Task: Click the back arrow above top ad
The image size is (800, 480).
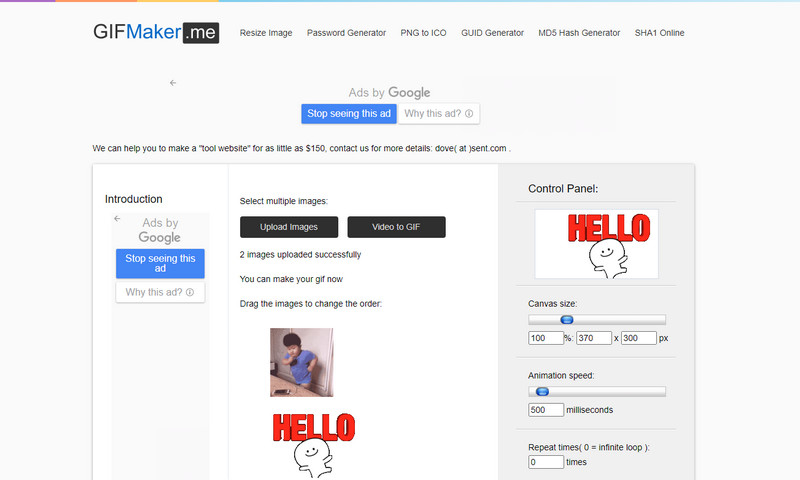Action: [173, 83]
